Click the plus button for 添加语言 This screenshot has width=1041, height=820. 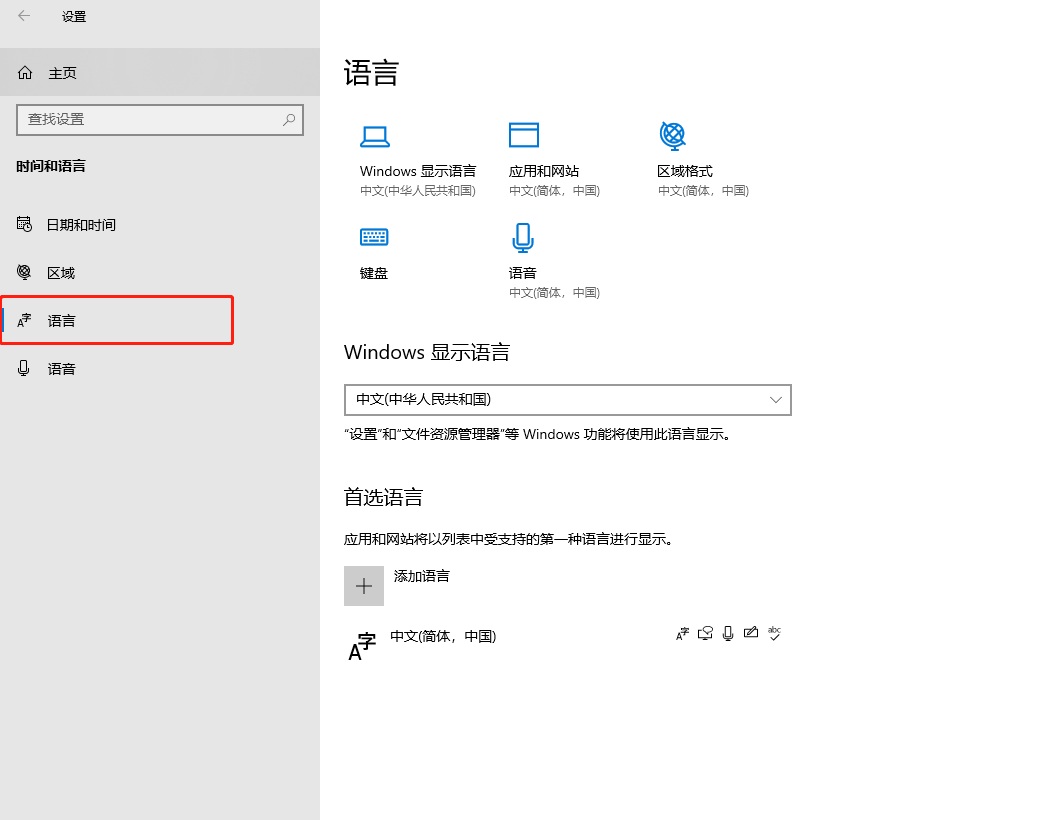coord(364,586)
